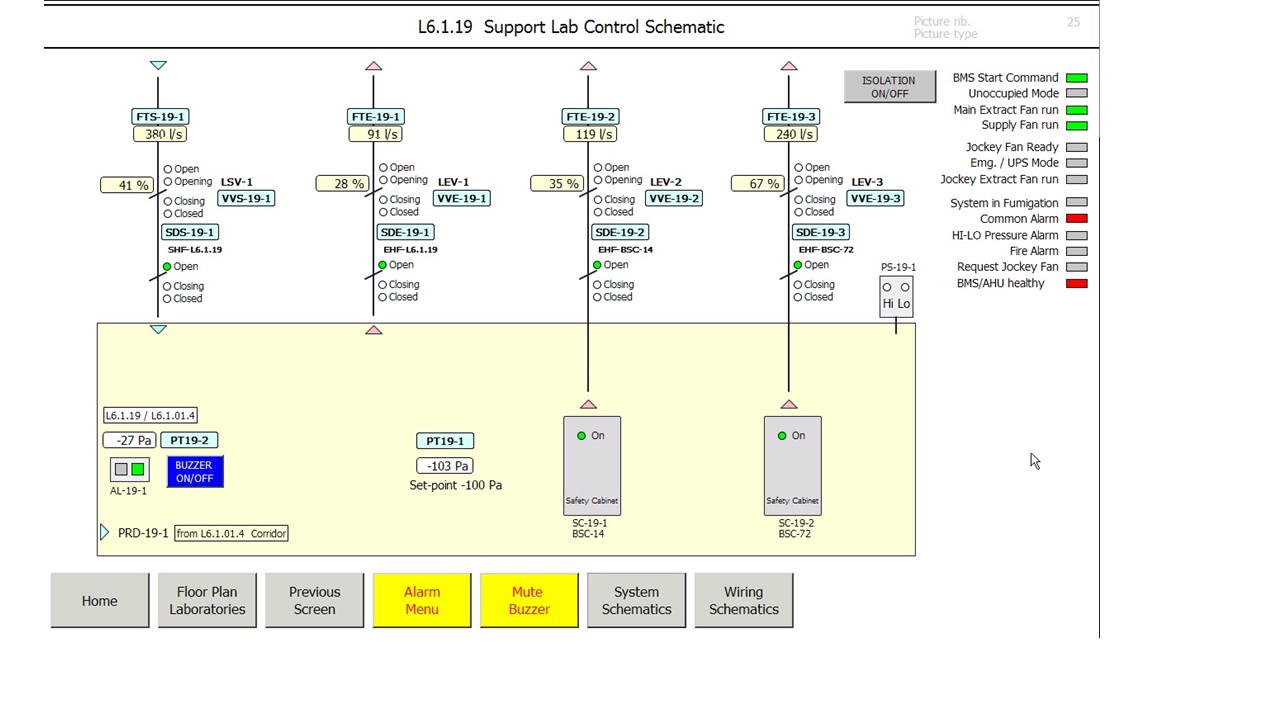
Task: Select the FTS-19-1 flow sensor tag
Action: (160, 116)
